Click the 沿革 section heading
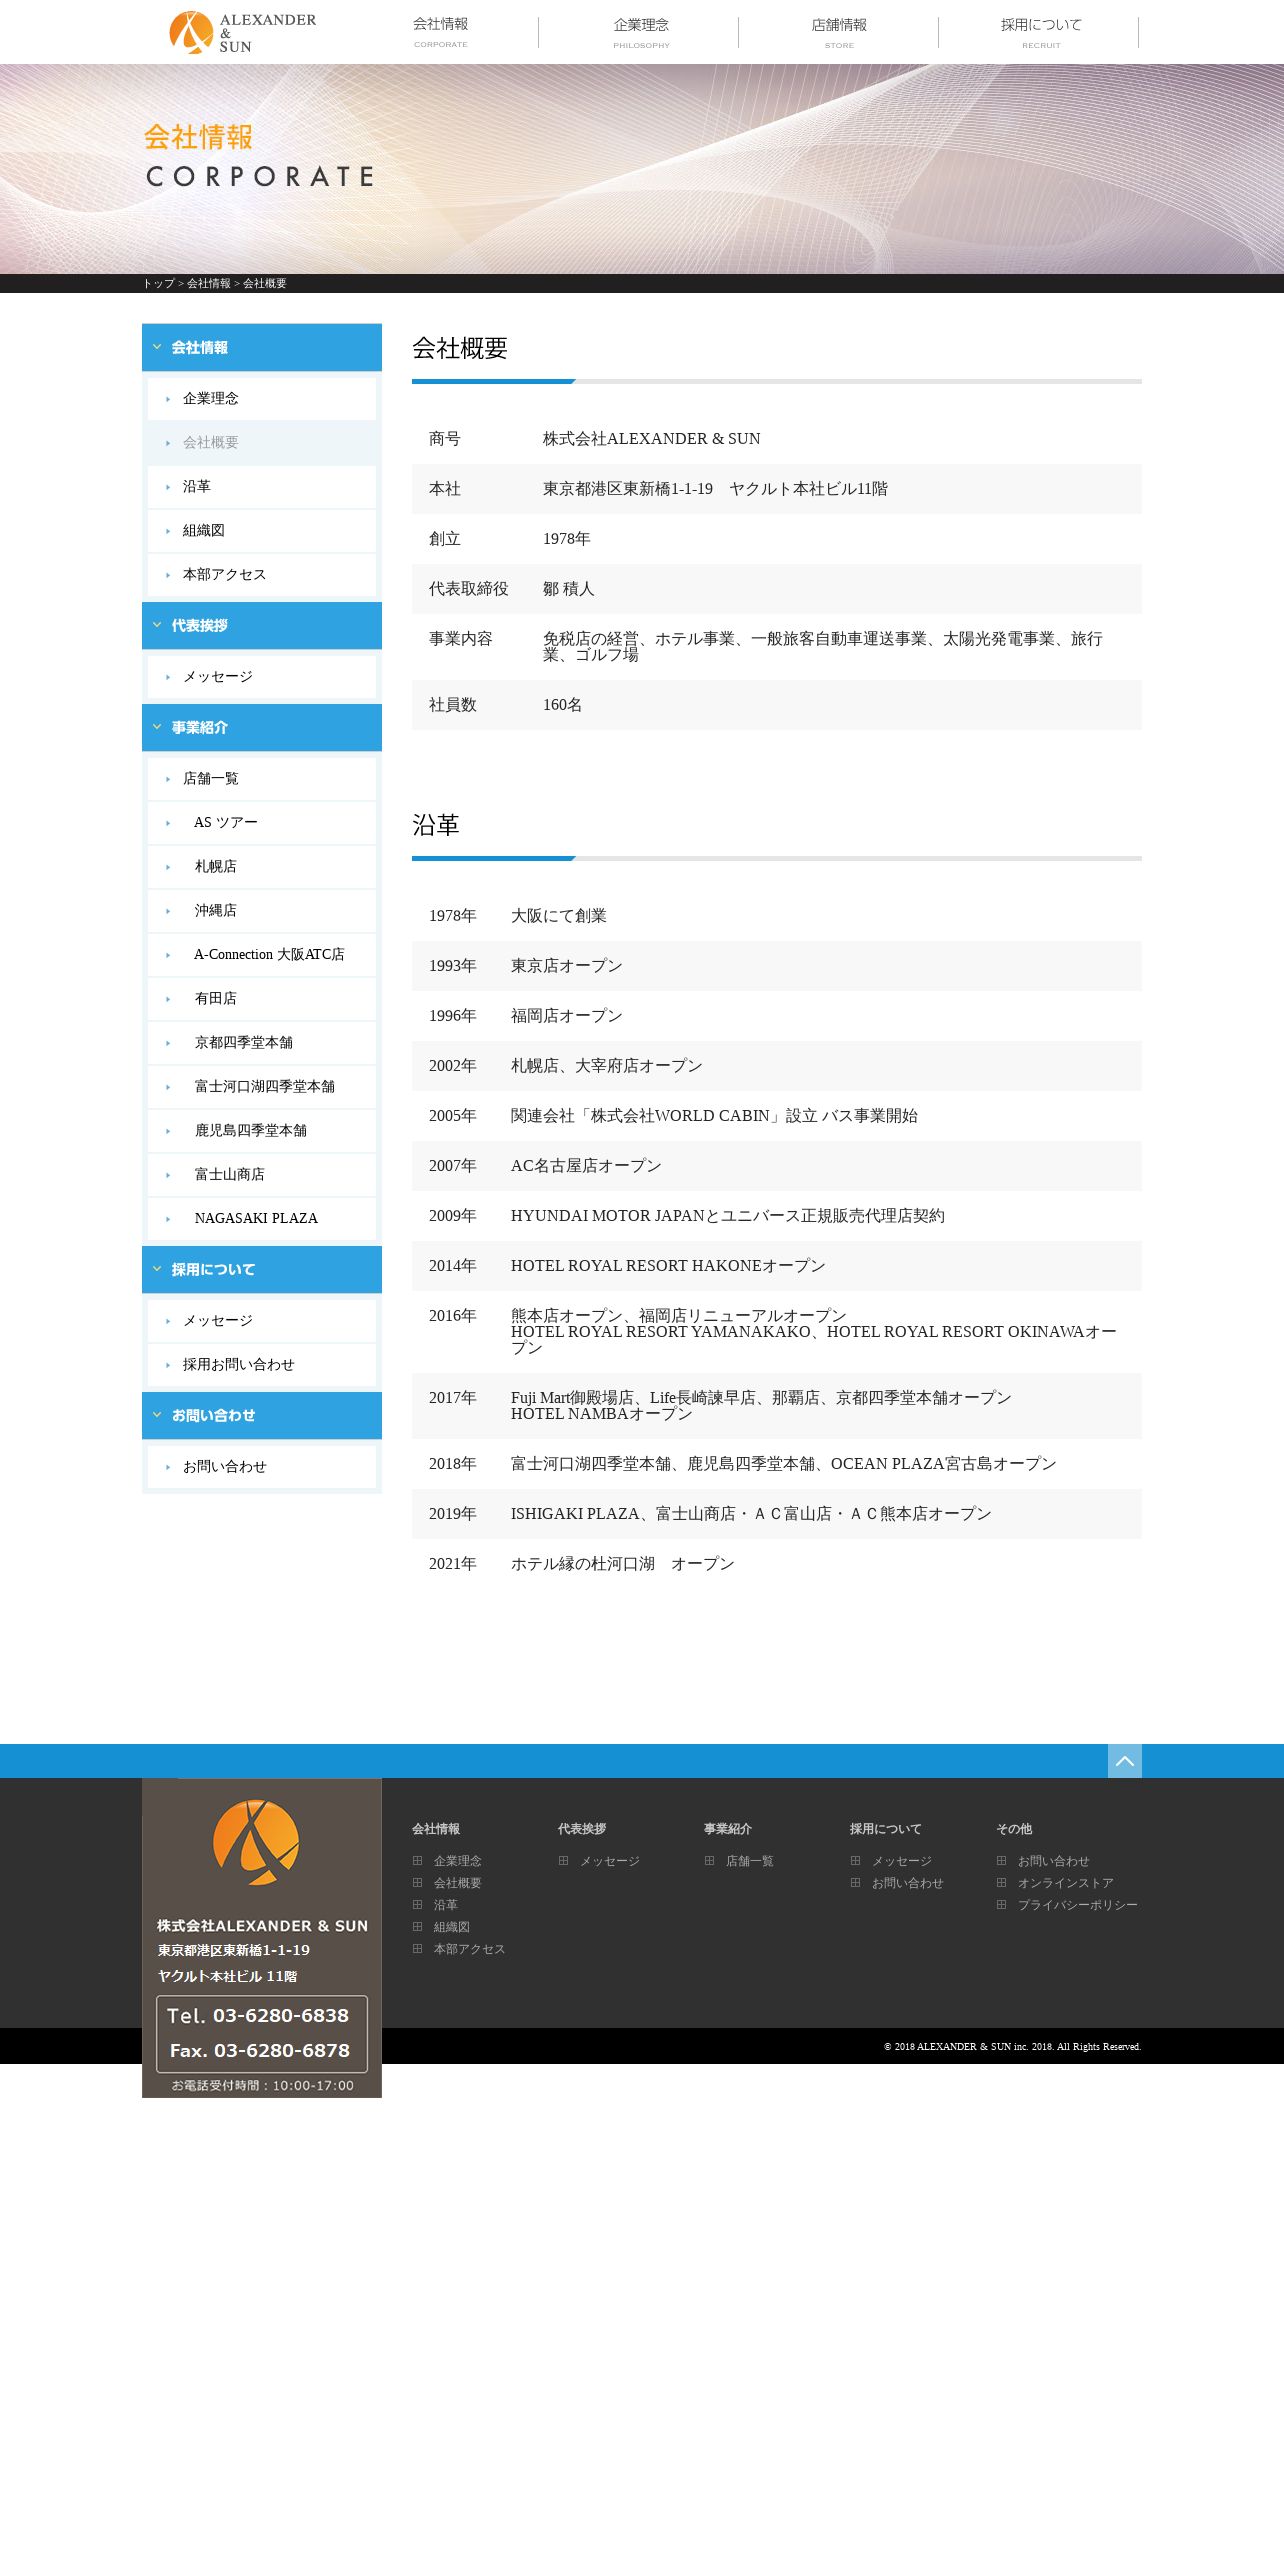The height and width of the screenshot is (2568, 1284). tap(436, 825)
